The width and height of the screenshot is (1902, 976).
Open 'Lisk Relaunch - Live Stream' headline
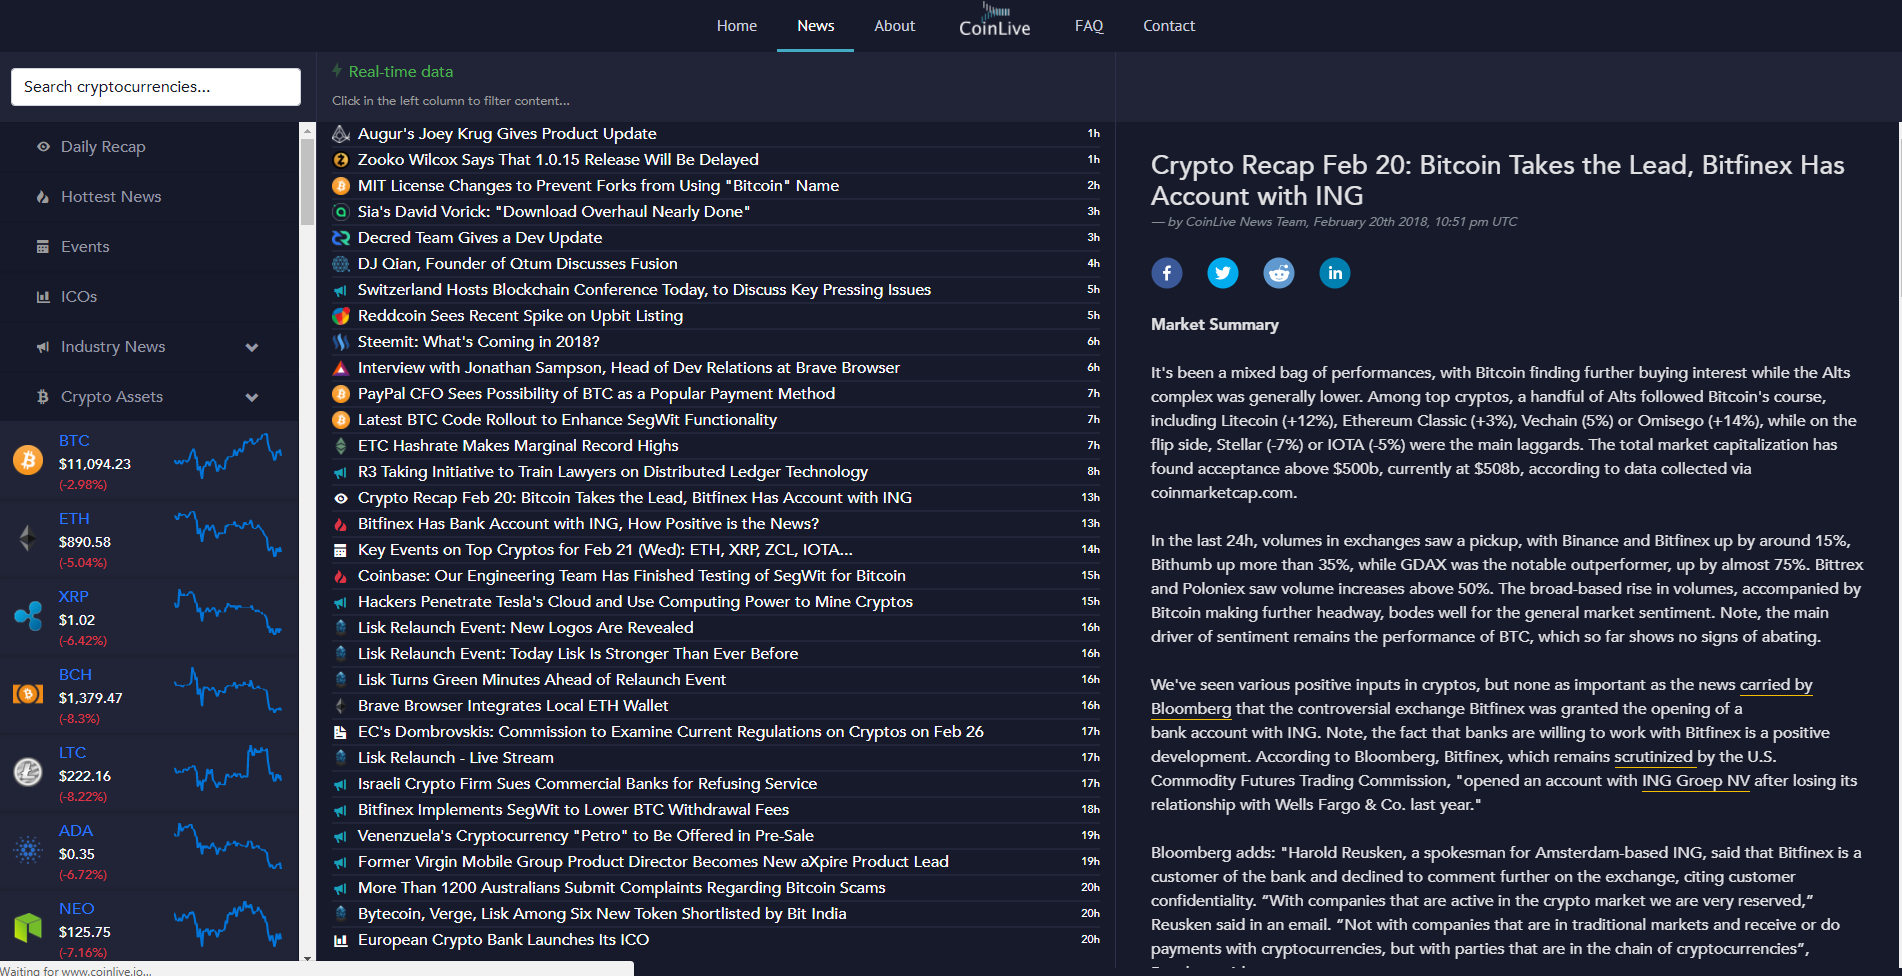(x=455, y=758)
